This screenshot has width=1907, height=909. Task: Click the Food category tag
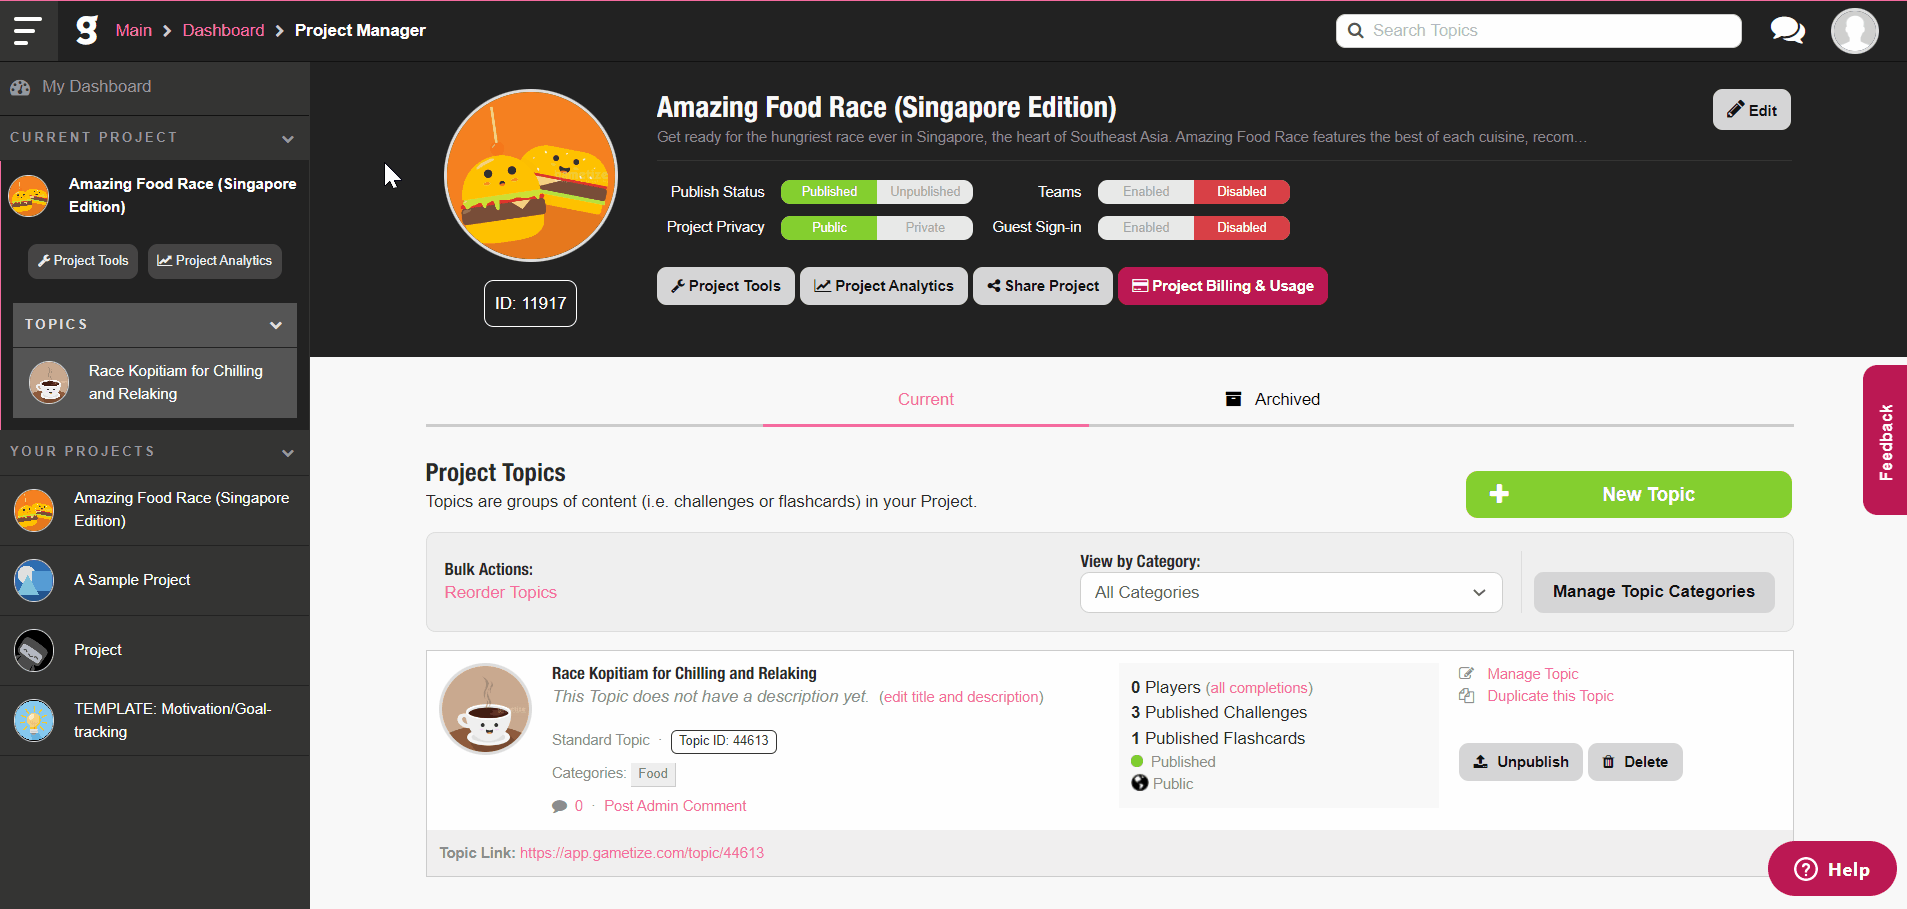coord(653,774)
